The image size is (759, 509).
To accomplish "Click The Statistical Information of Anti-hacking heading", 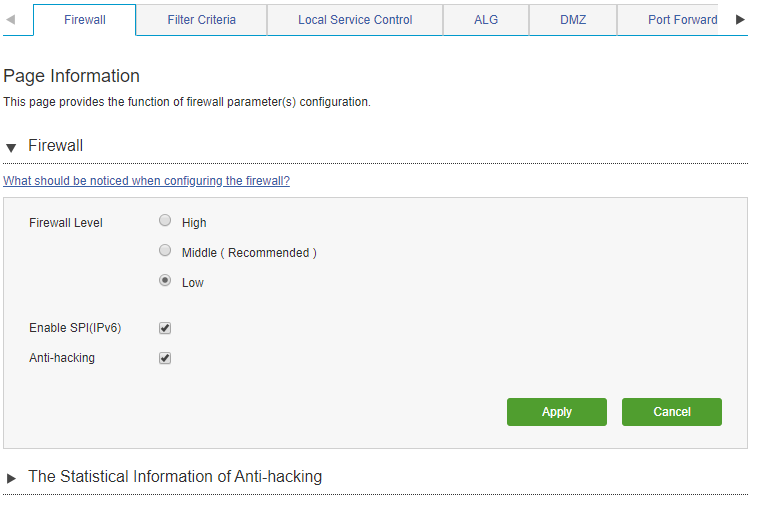I will [x=175, y=477].
